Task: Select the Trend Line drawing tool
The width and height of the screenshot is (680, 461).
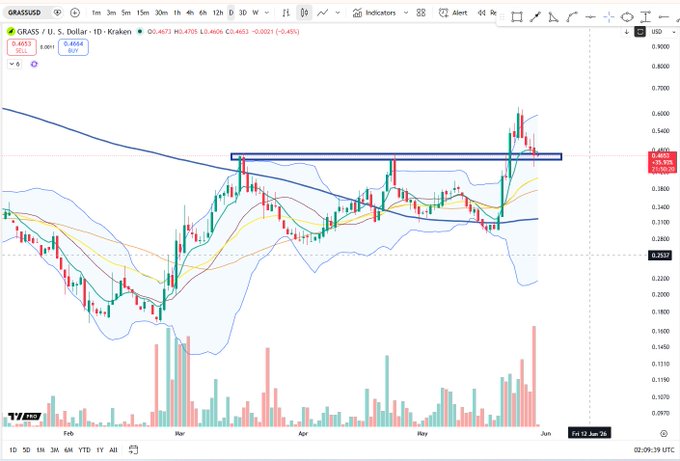Action: [535, 17]
